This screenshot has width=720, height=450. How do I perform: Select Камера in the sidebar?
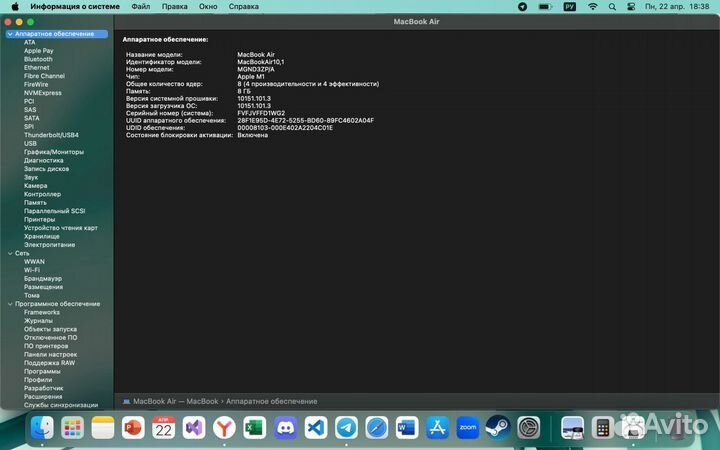(35, 186)
